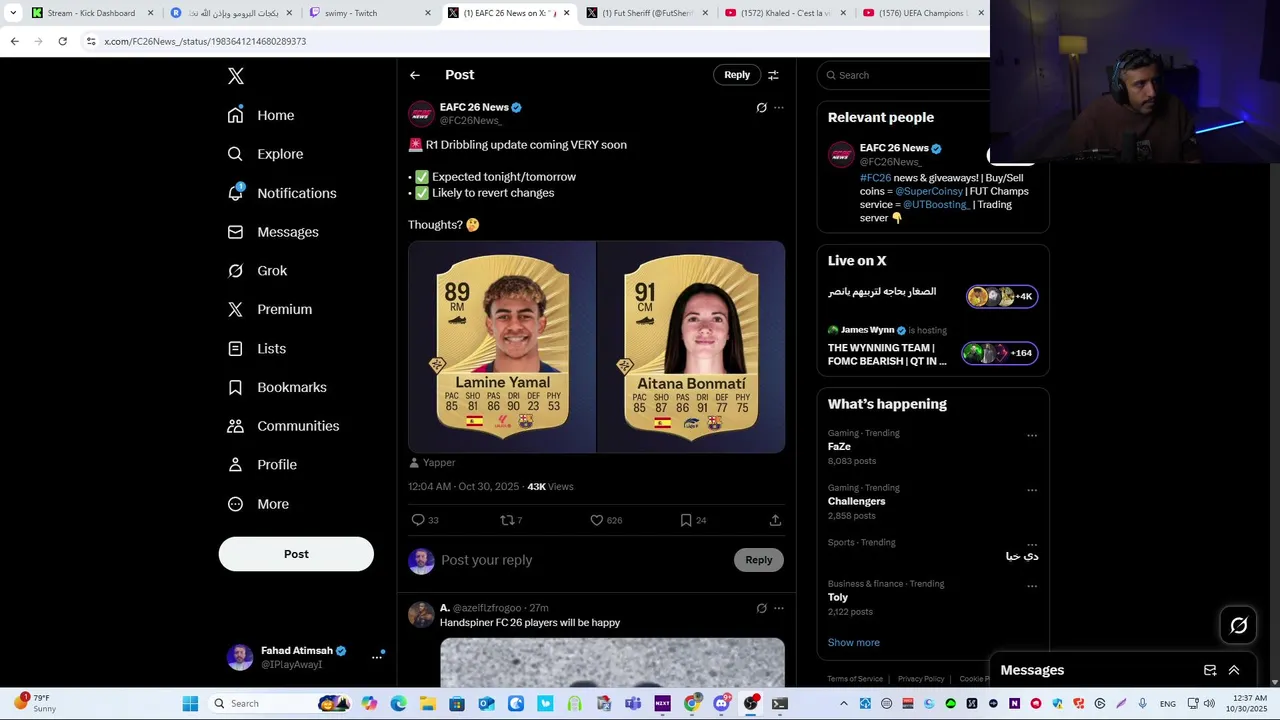1280x720 pixels.
Task: Open the @UTBoosting_ mention link
Action: tap(936, 204)
